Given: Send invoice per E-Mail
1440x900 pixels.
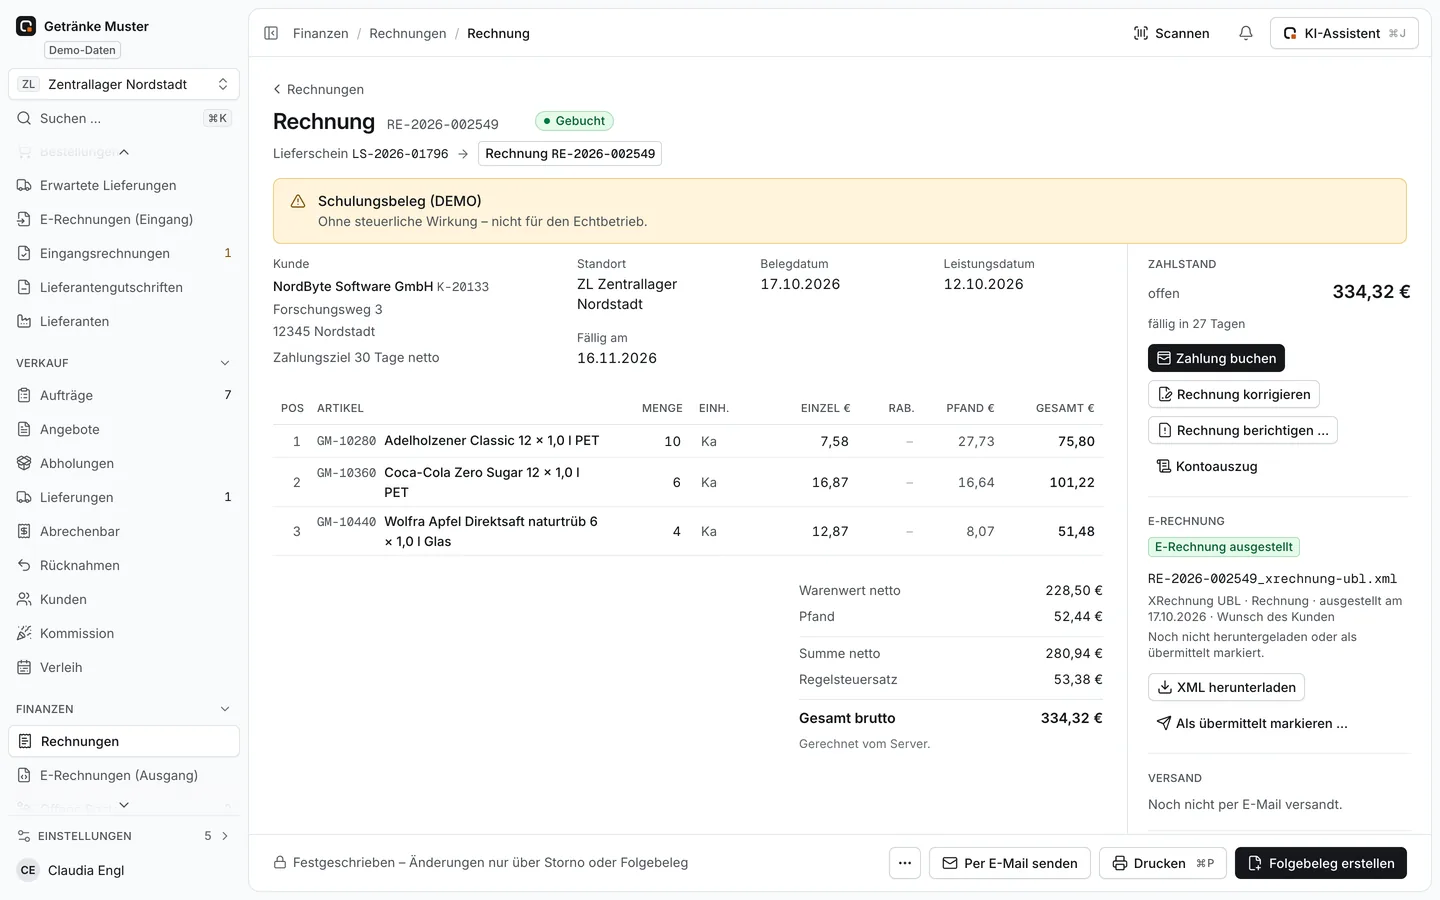Looking at the screenshot, I should tap(1010, 863).
